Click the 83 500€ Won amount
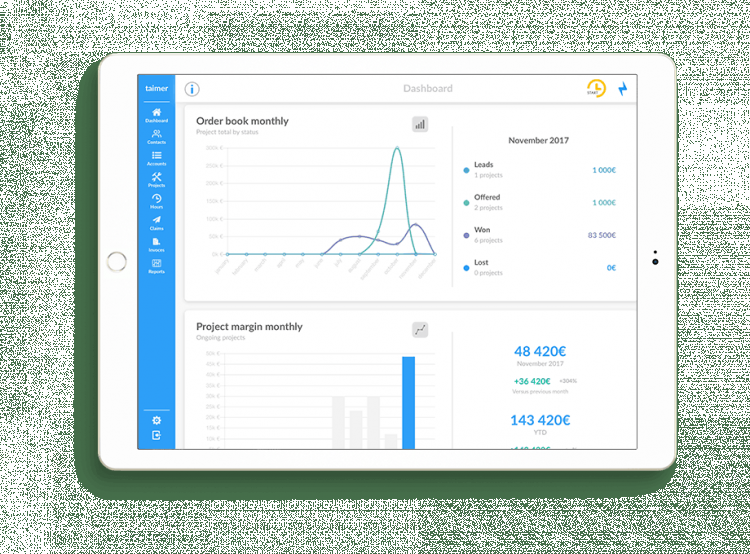750x554 pixels. pyautogui.click(x=602, y=235)
